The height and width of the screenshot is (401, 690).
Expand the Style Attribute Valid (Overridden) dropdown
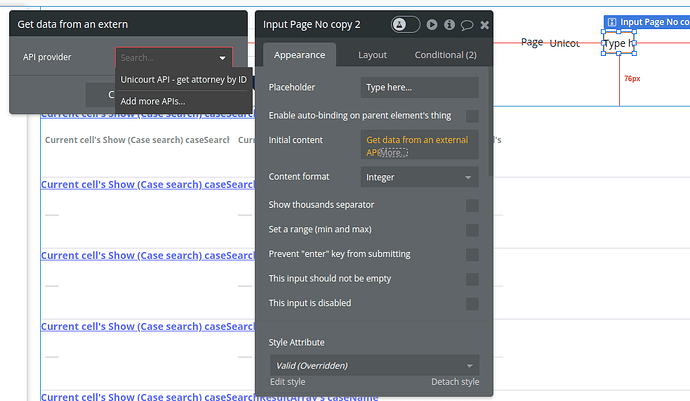(x=374, y=365)
